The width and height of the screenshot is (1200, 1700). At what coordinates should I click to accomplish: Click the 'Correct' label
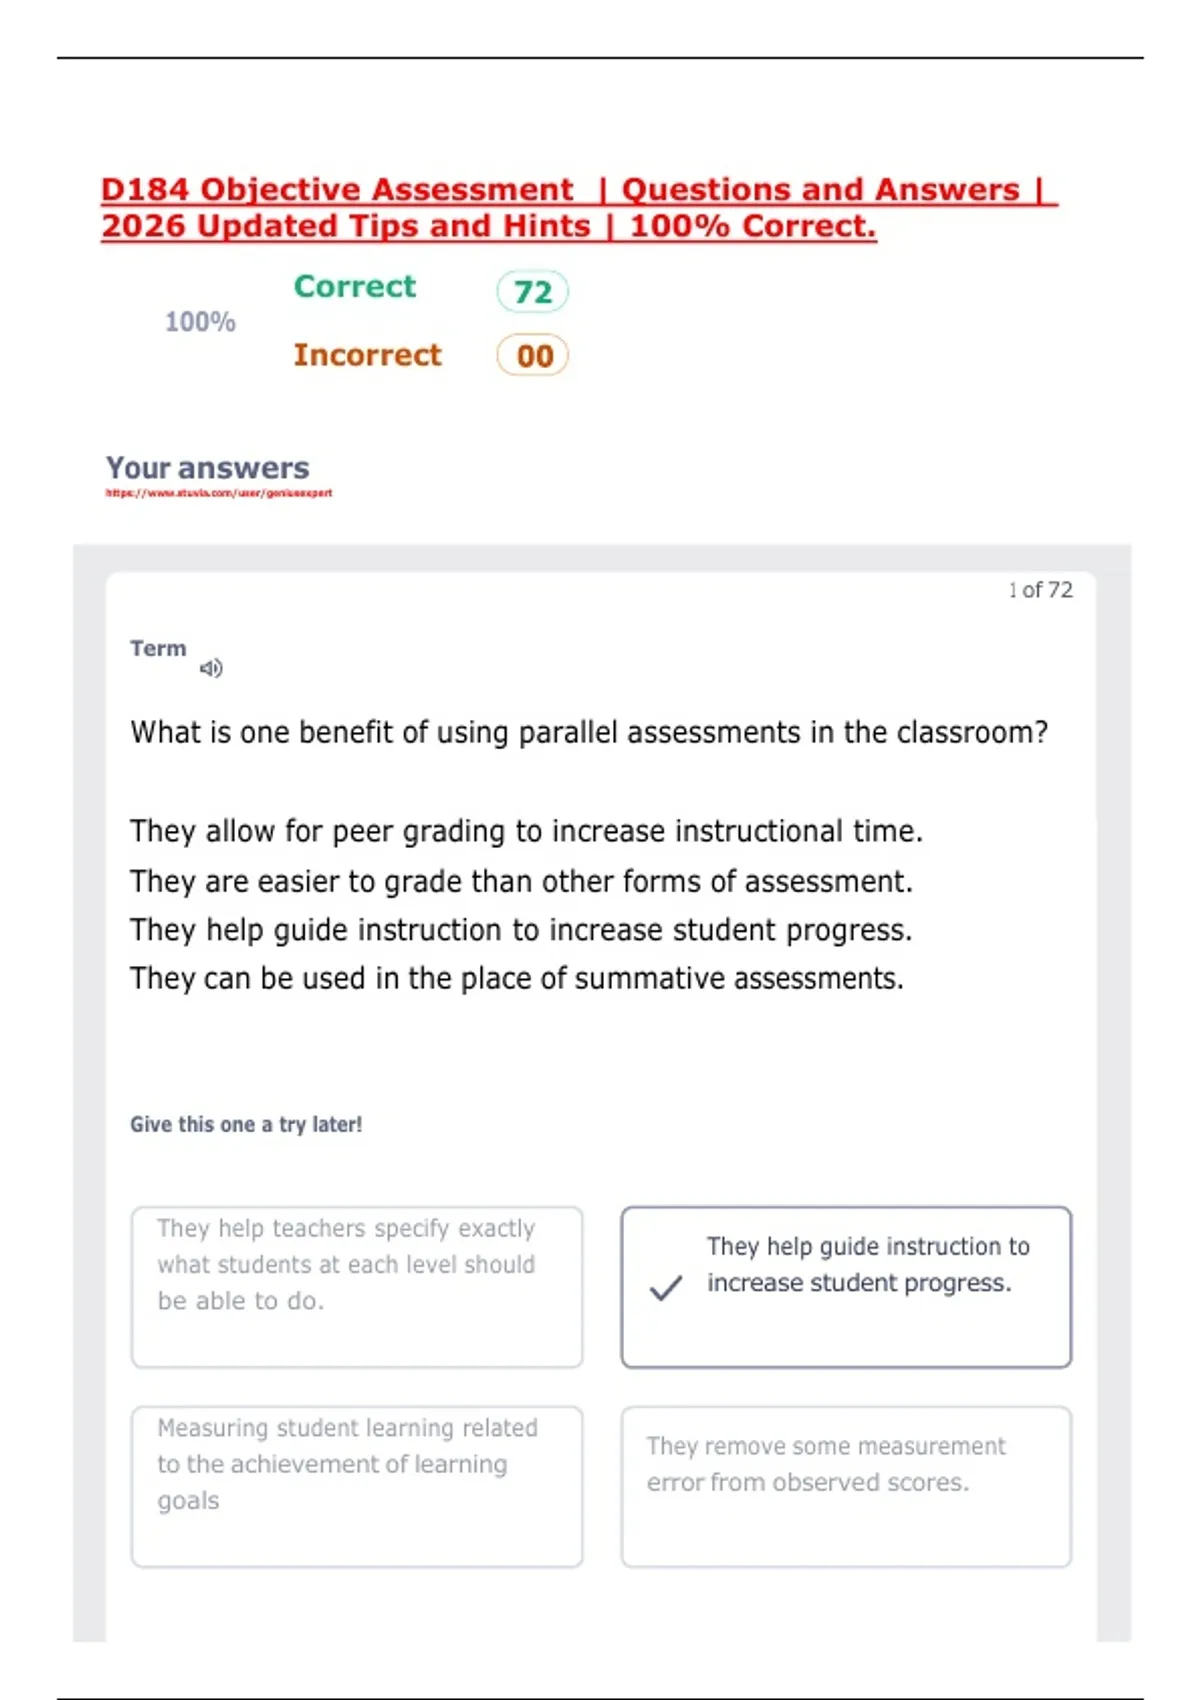pos(355,287)
